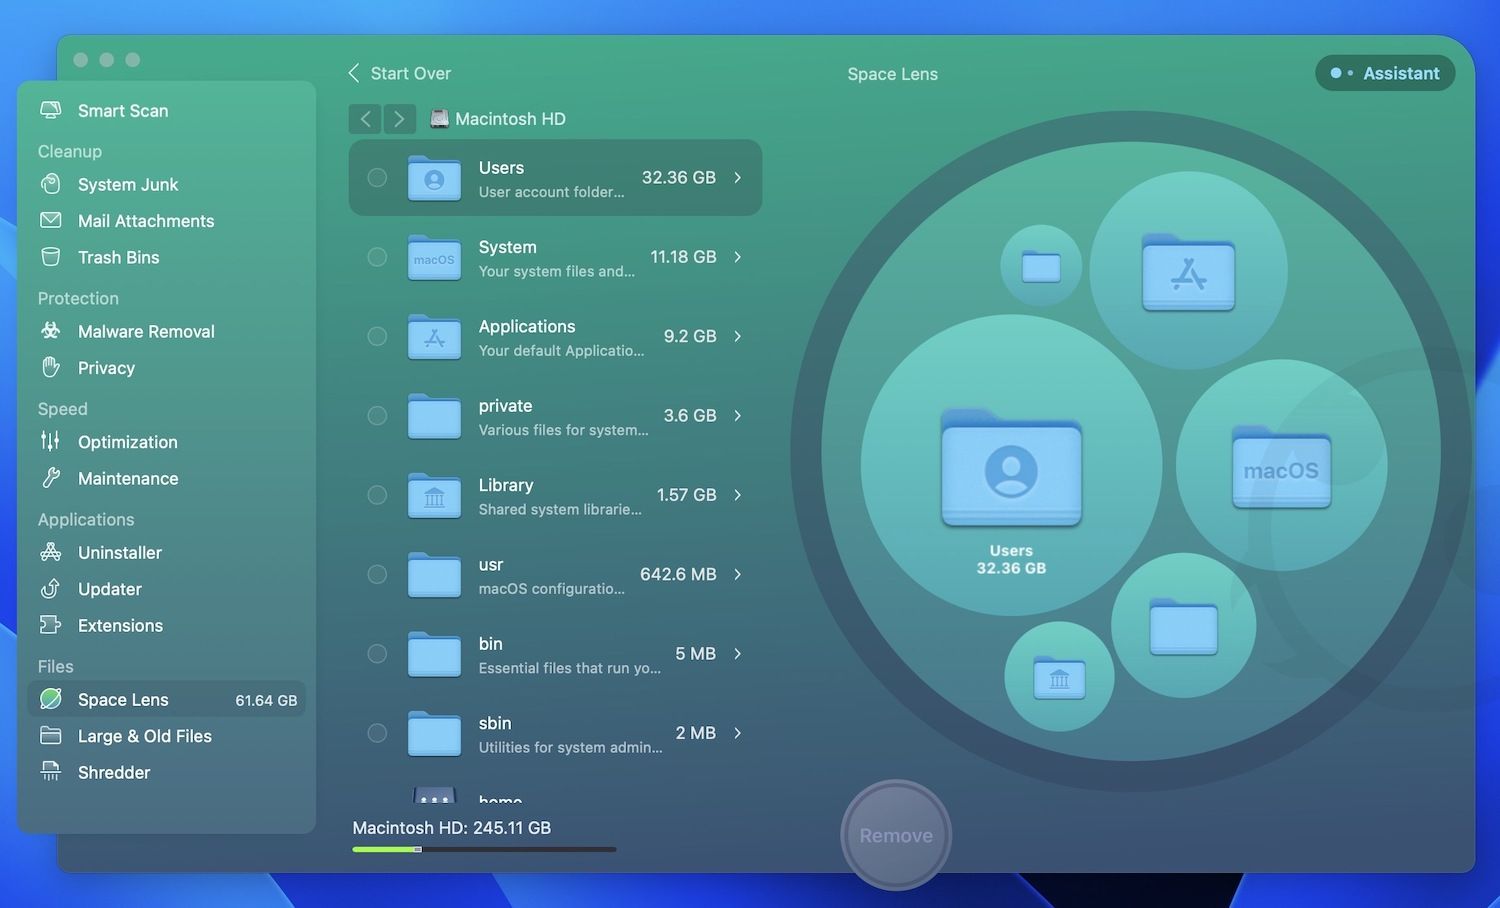This screenshot has height=908, width=1500.
Task: Open the private folder using its arrow
Action: 738,415
